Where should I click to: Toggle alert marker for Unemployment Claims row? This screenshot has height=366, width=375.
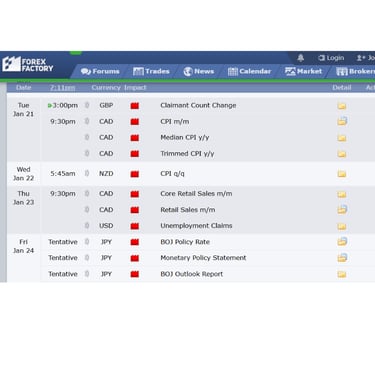[x=87, y=226]
